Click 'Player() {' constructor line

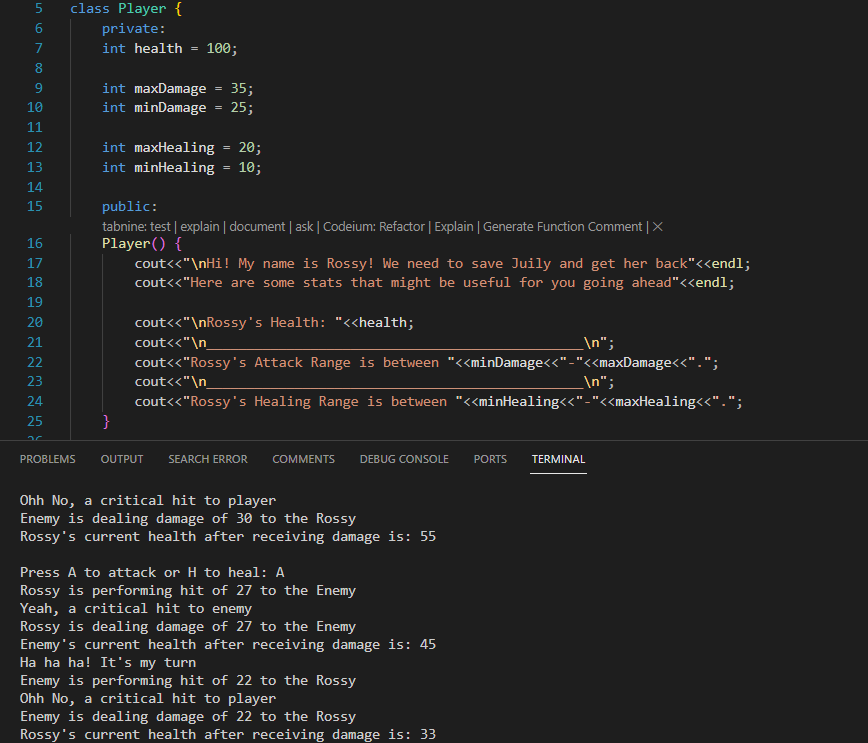click(142, 244)
